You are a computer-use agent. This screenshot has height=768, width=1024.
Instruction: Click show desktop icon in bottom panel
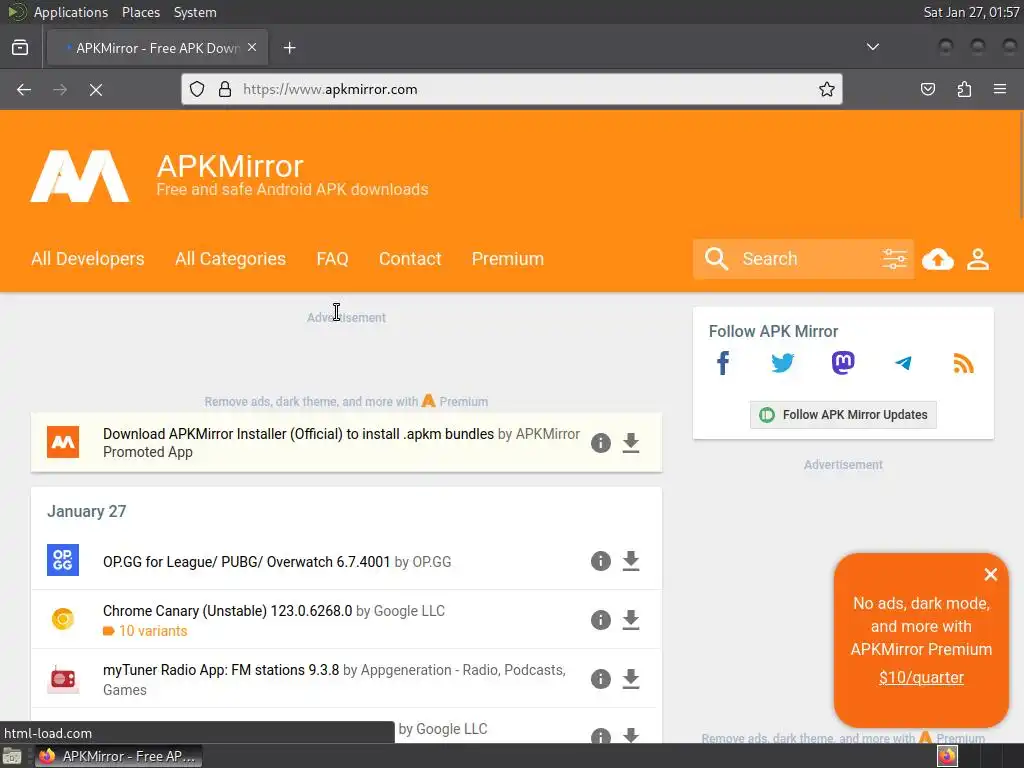point(12,756)
